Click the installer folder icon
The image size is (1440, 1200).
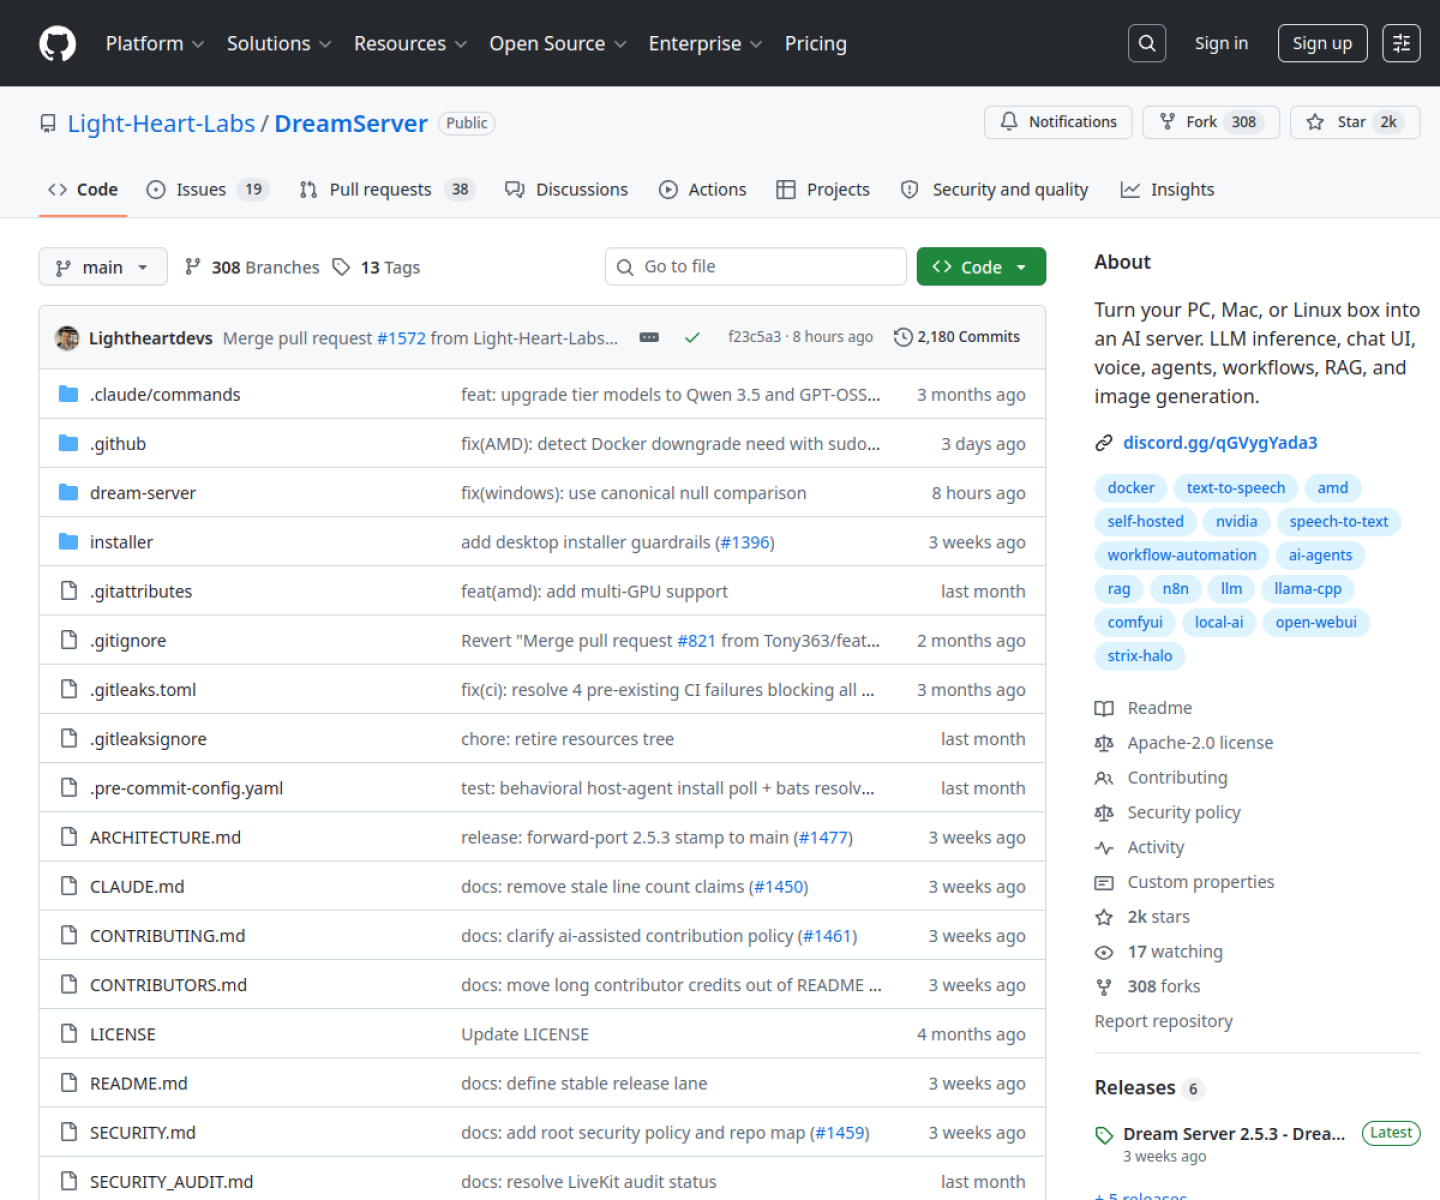click(68, 541)
